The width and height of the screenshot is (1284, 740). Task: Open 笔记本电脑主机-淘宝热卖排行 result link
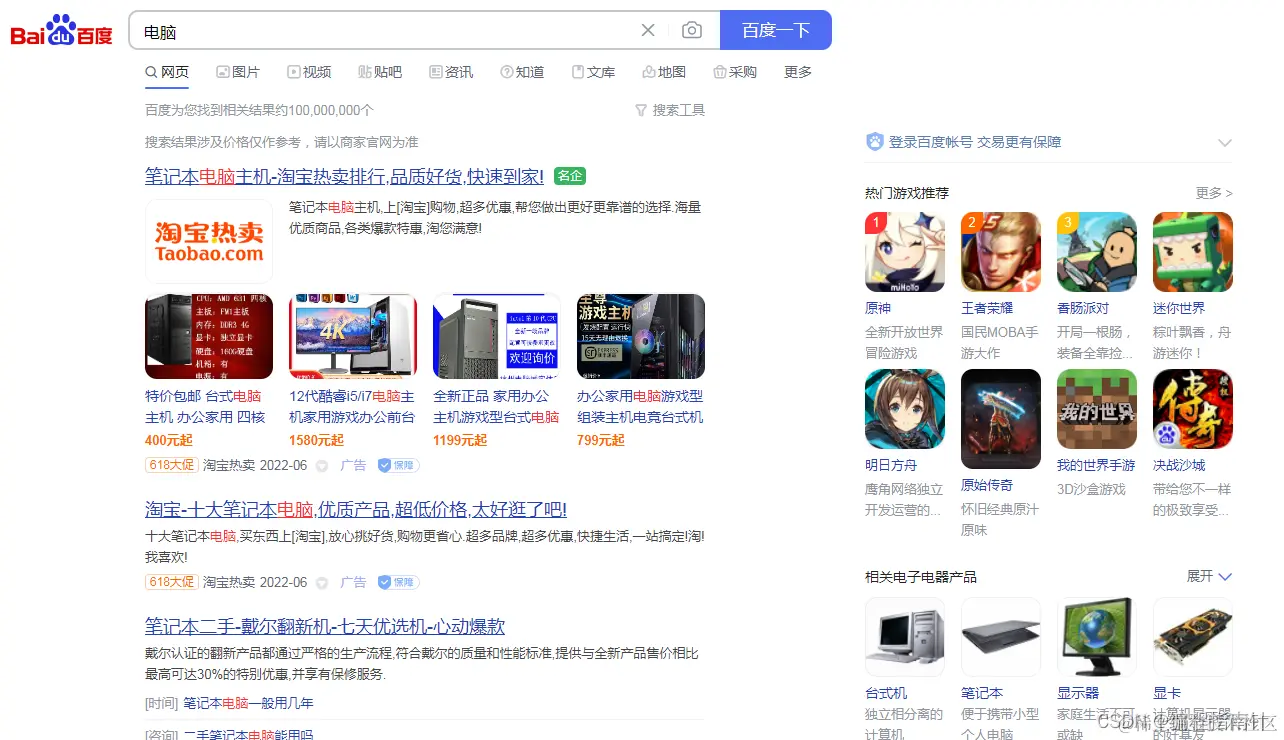click(x=344, y=177)
